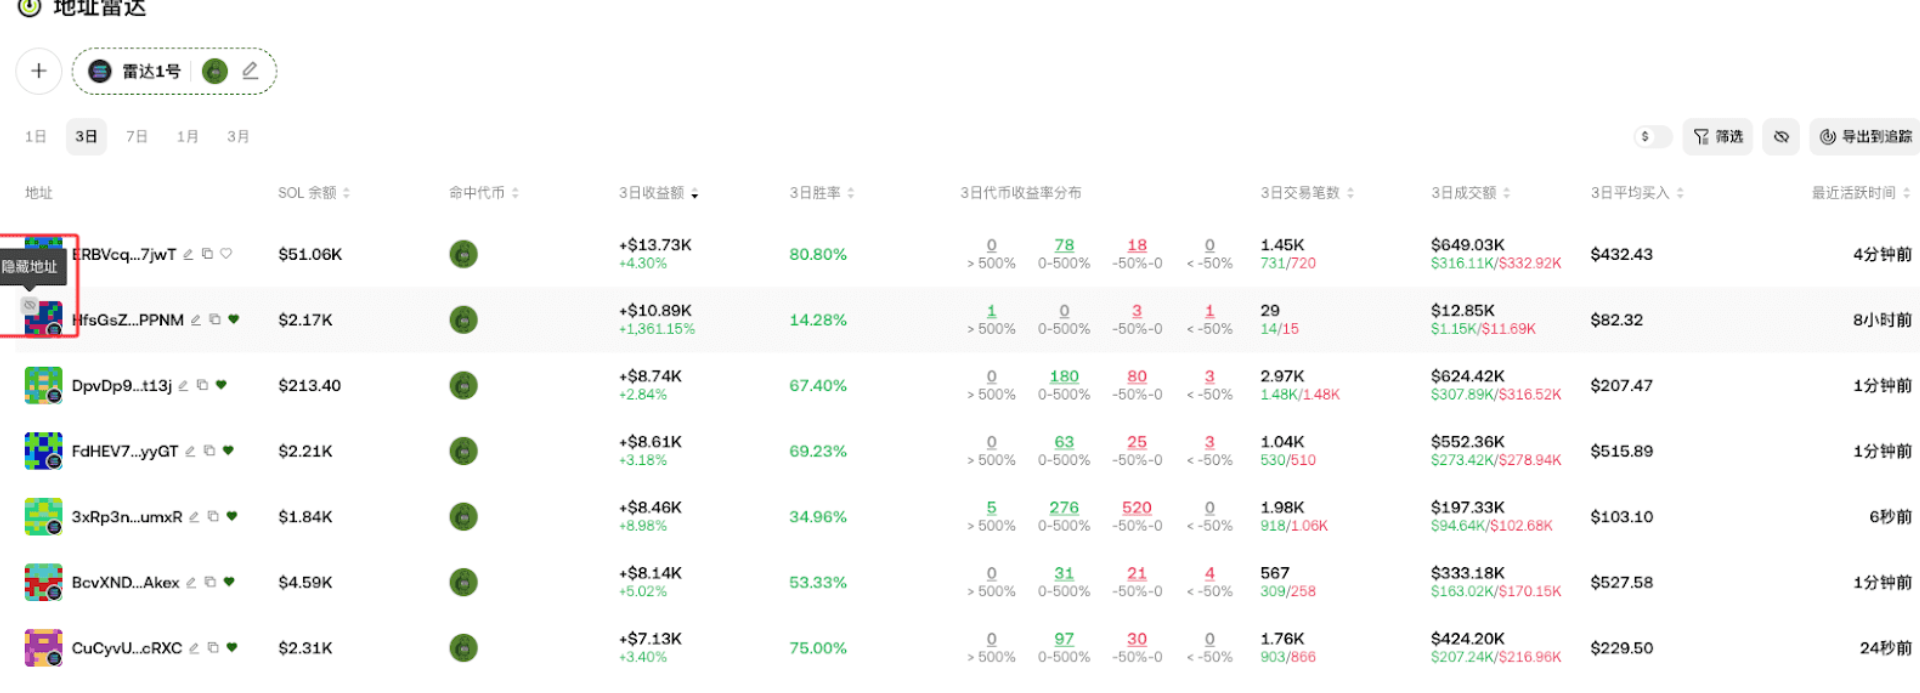This screenshot has height=693, width=1920.
Task: Select the 1月 time range tab
Action: 187,137
